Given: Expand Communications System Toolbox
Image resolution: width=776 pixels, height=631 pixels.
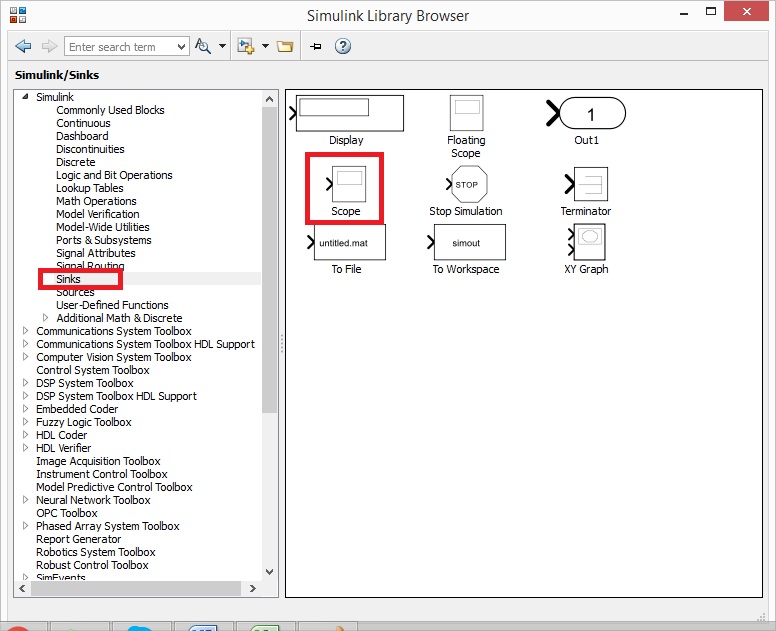Looking at the screenshot, I should coord(26,330).
